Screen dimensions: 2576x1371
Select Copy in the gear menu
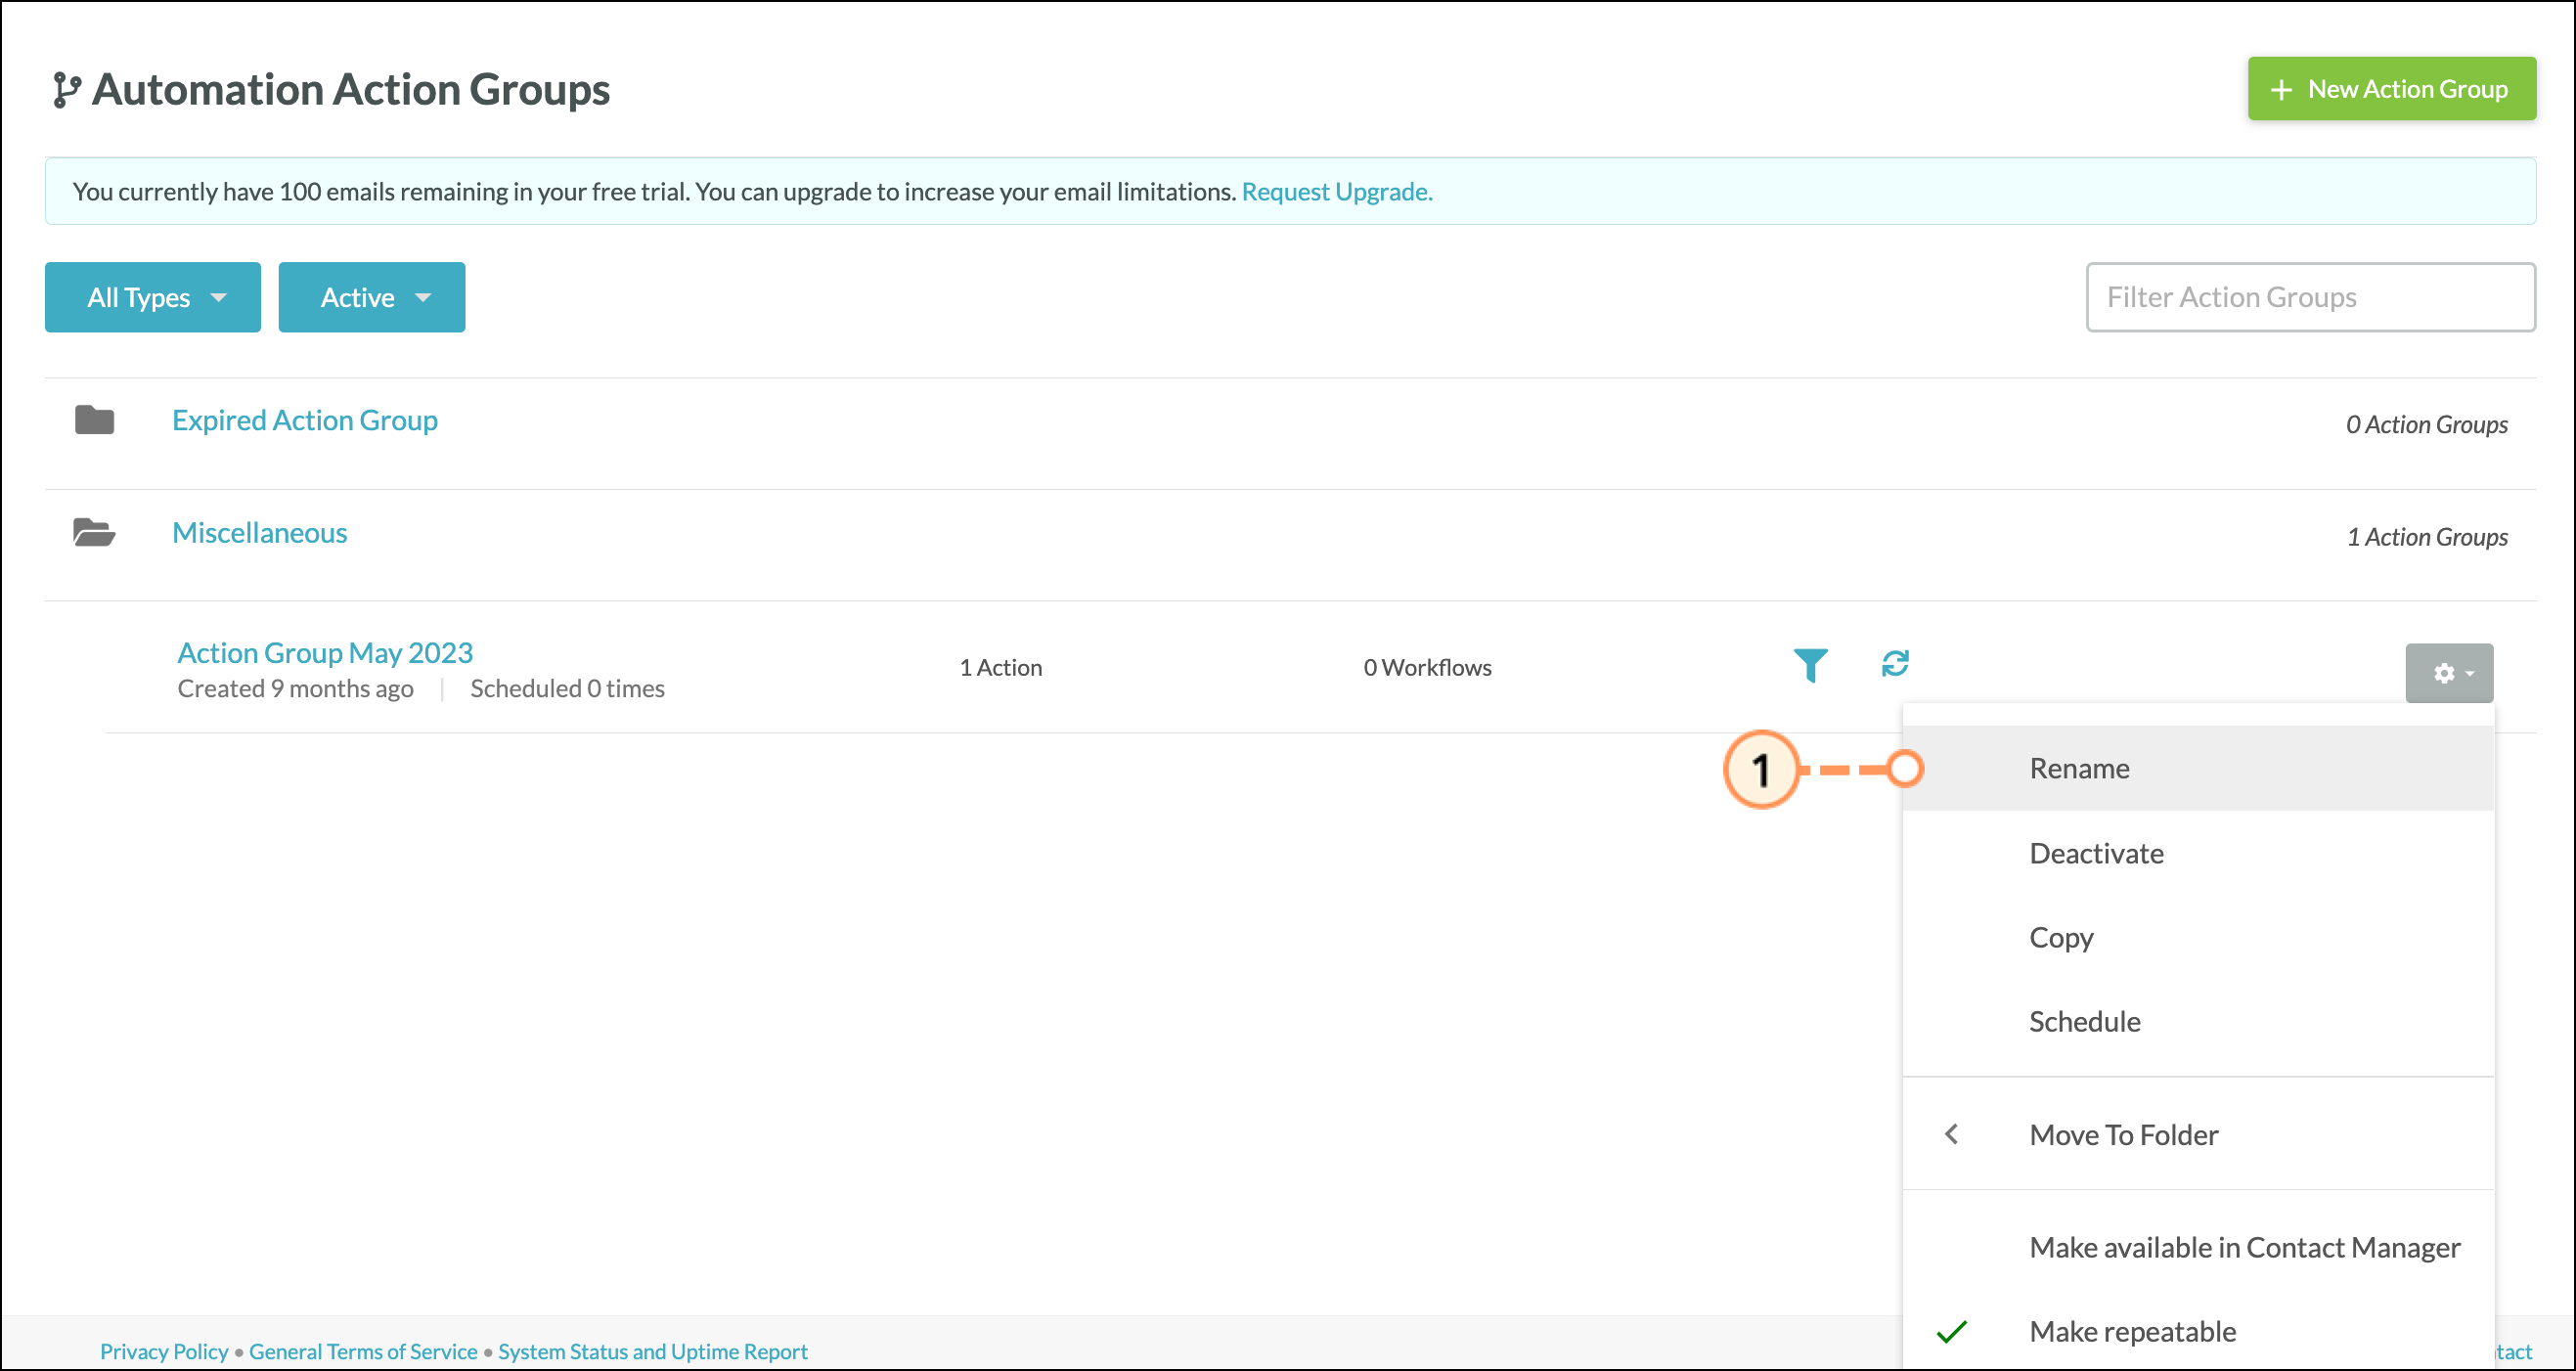pyautogui.click(x=2198, y=937)
